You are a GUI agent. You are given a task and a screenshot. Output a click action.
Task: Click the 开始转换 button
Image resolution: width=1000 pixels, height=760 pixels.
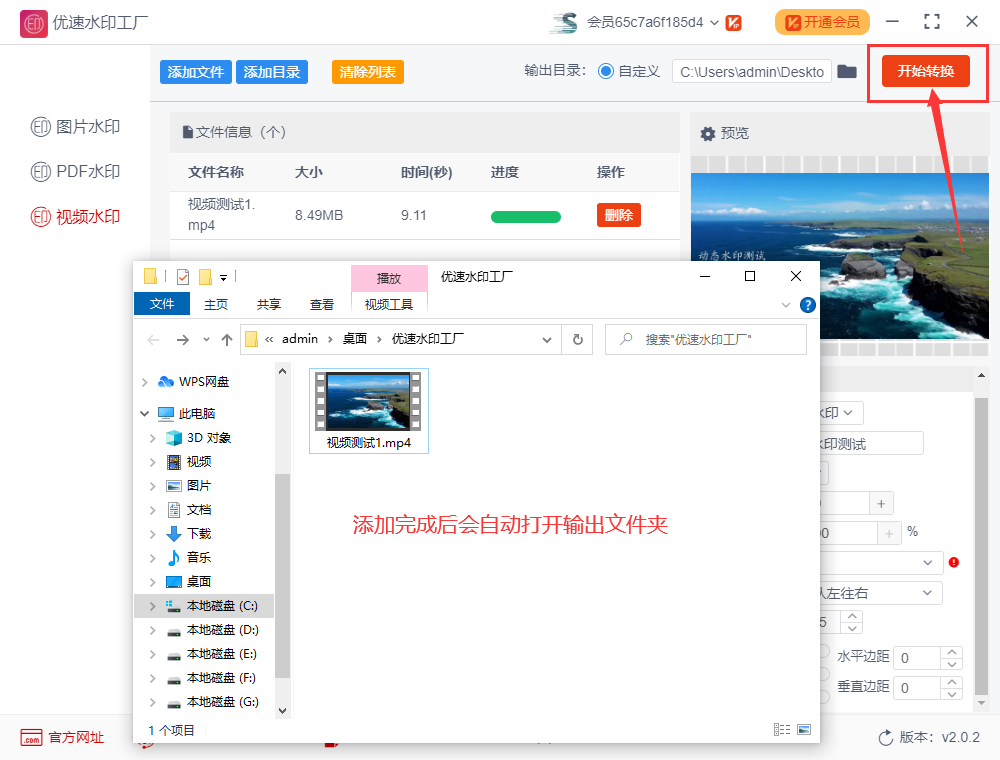pos(926,71)
